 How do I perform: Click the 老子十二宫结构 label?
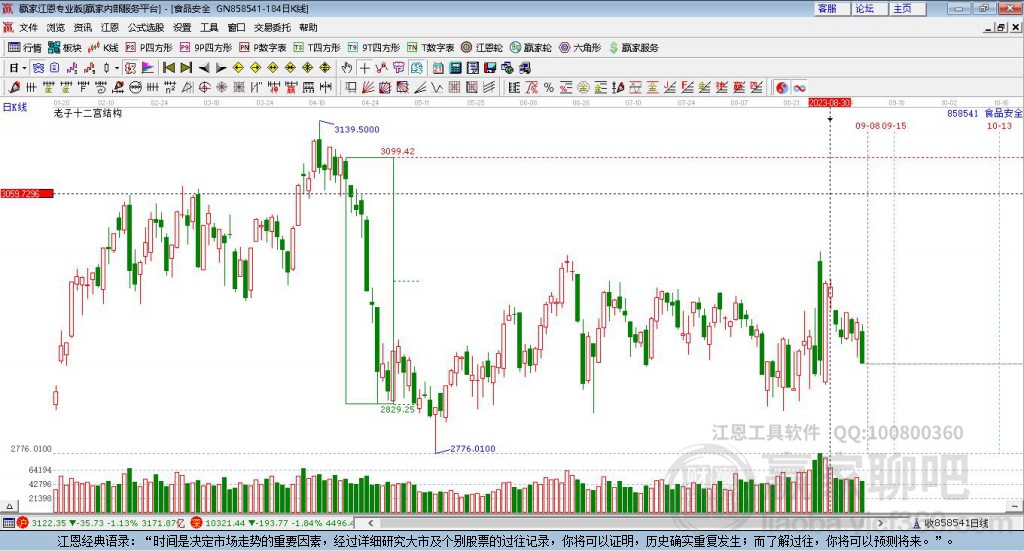(88, 113)
